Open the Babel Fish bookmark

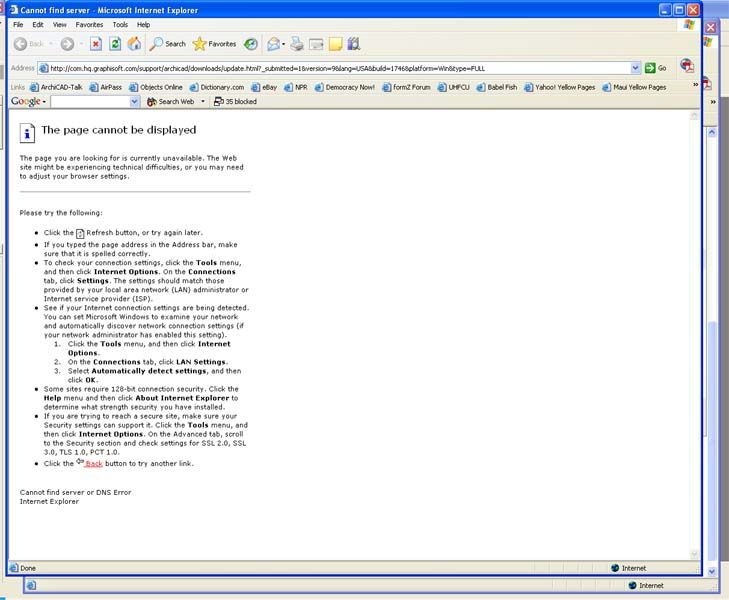click(x=497, y=87)
